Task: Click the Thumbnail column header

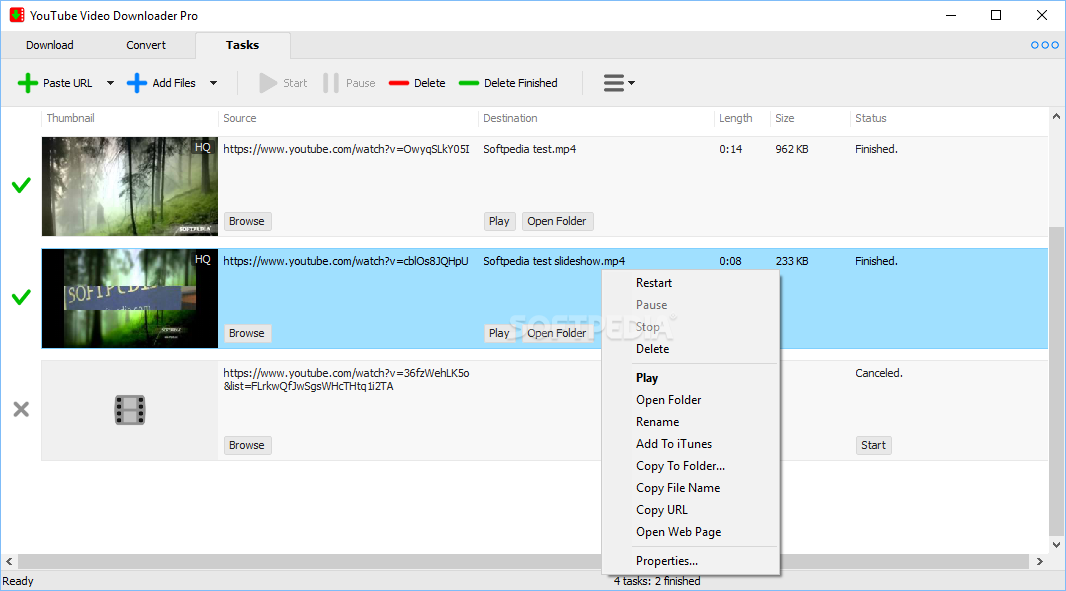Action: coord(71,118)
